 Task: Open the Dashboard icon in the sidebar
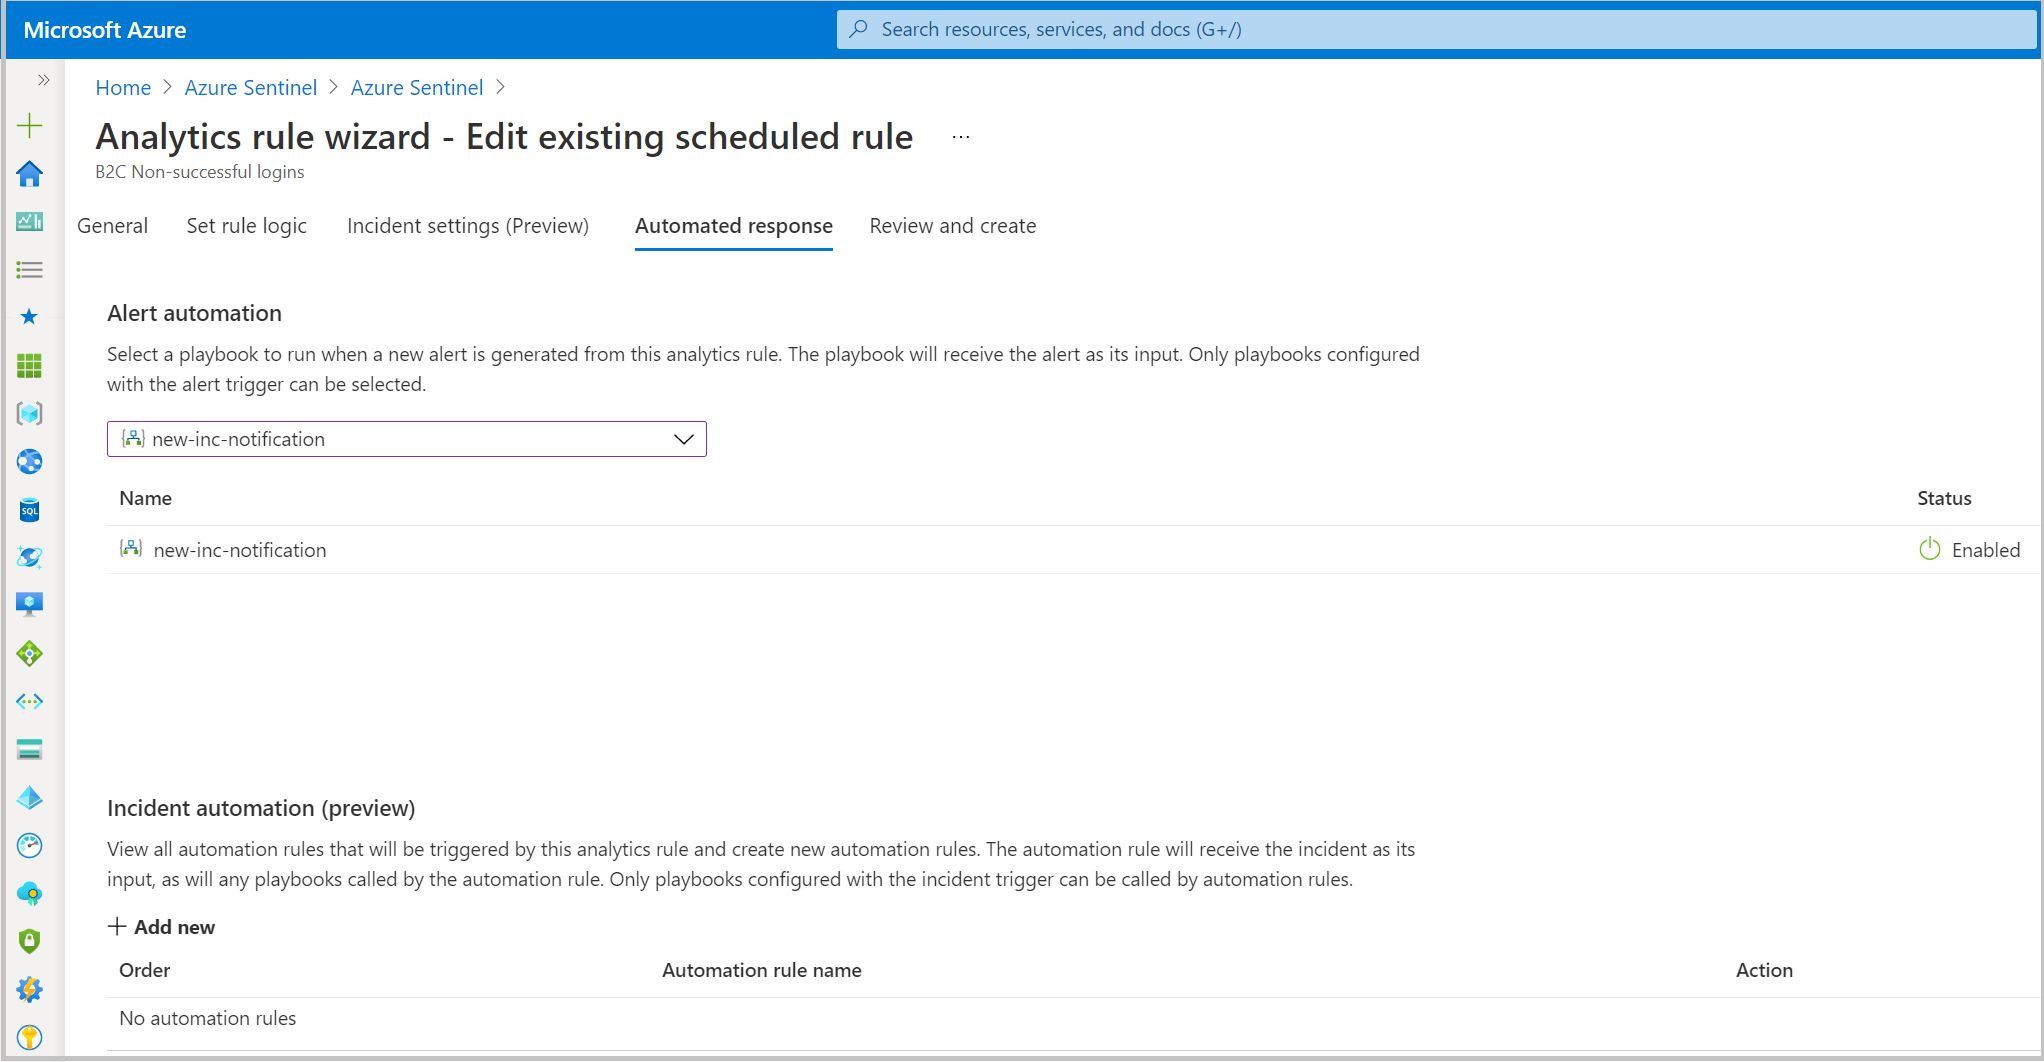(30, 222)
